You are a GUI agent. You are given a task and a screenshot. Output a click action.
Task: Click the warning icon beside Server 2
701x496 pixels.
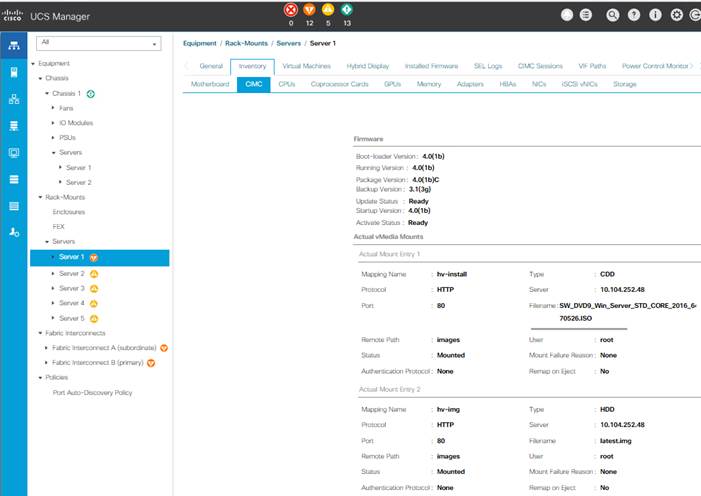[x=94, y=274]
